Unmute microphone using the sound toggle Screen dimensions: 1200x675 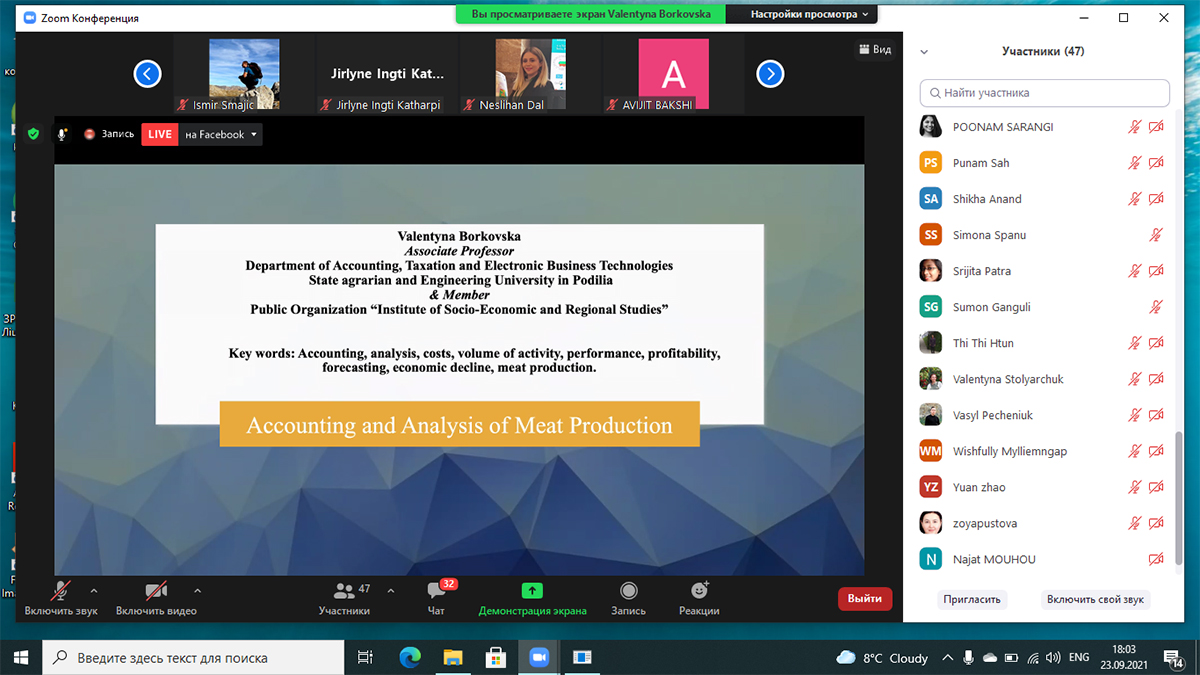tap(61, 592)
